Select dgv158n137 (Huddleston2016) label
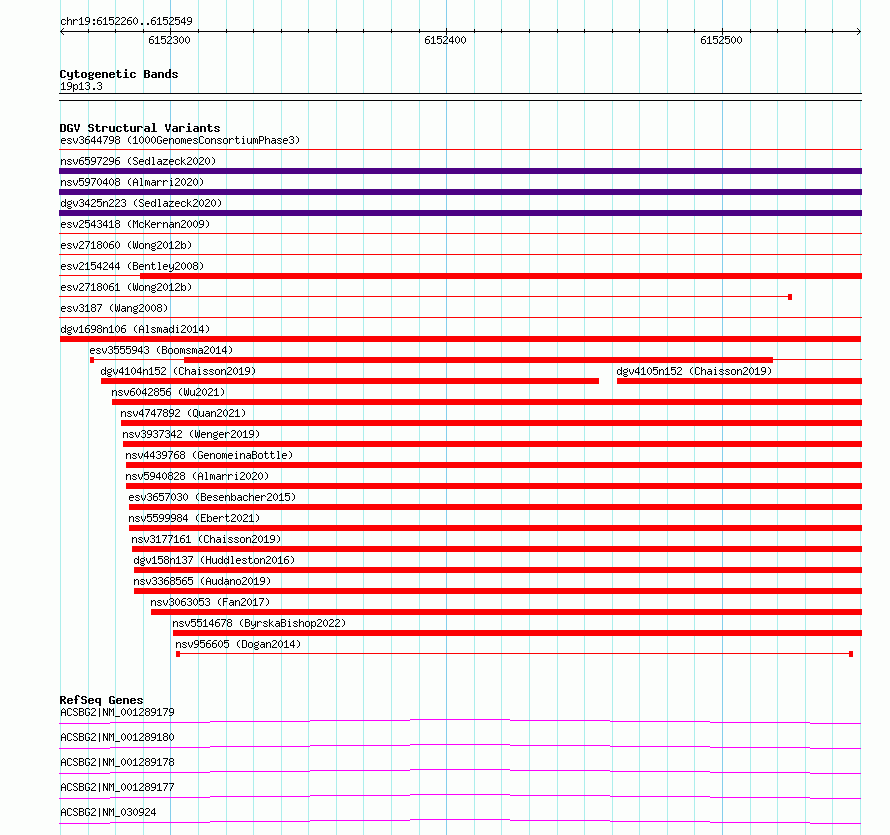This screenshot has height=835, width=890. (214, 560)
